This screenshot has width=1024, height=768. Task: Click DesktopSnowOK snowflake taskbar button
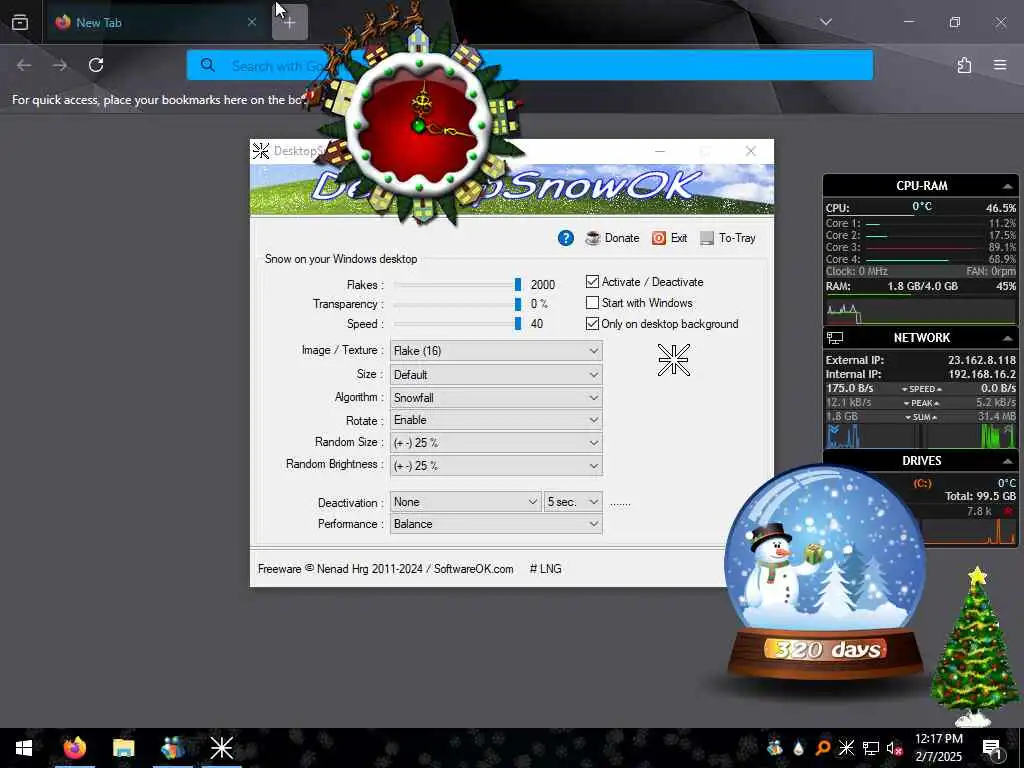pos(221,748)
